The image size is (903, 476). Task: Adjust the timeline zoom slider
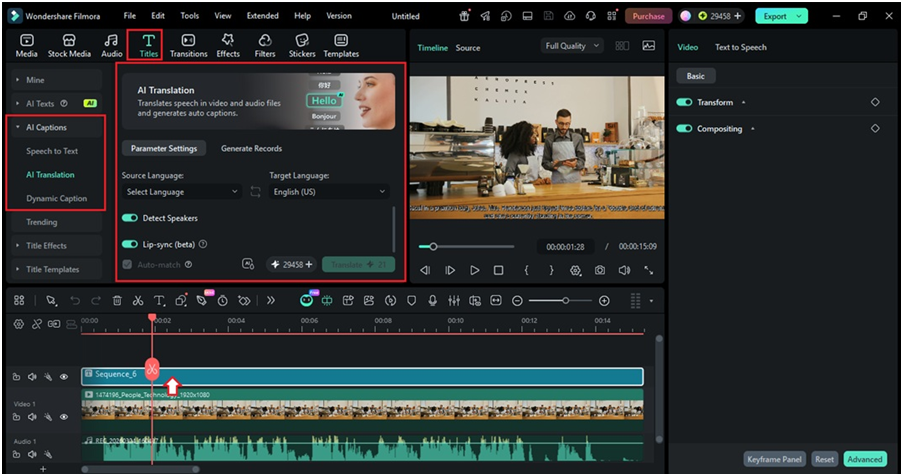(x=566, y=300)
